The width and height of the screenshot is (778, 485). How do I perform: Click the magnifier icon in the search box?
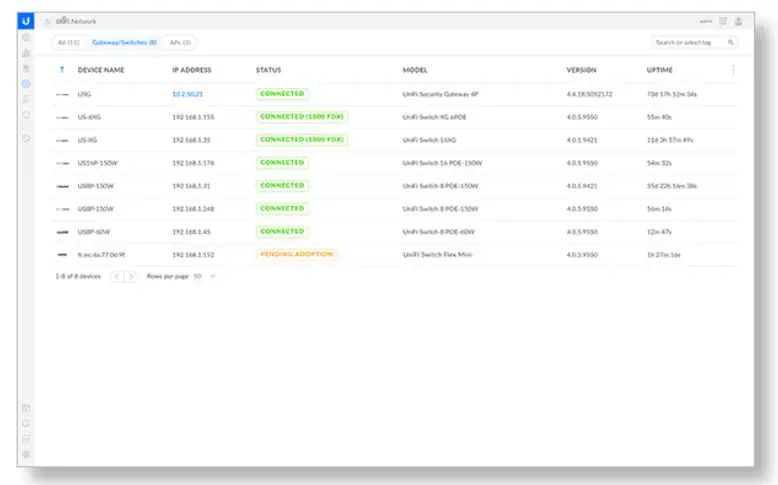(x=730, y=42)
